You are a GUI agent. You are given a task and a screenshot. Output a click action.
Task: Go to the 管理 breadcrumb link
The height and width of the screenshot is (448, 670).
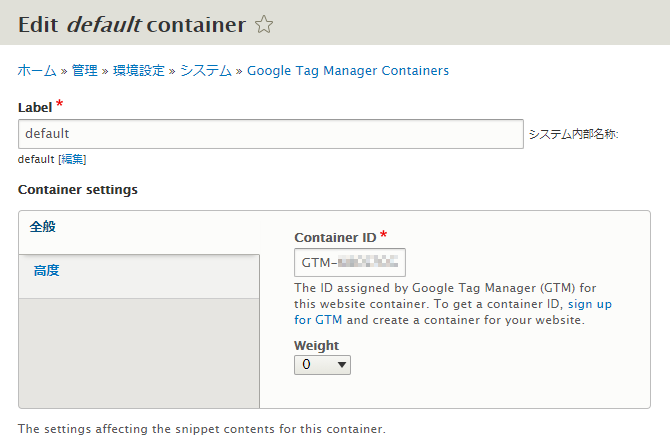[x=85, y=71]
